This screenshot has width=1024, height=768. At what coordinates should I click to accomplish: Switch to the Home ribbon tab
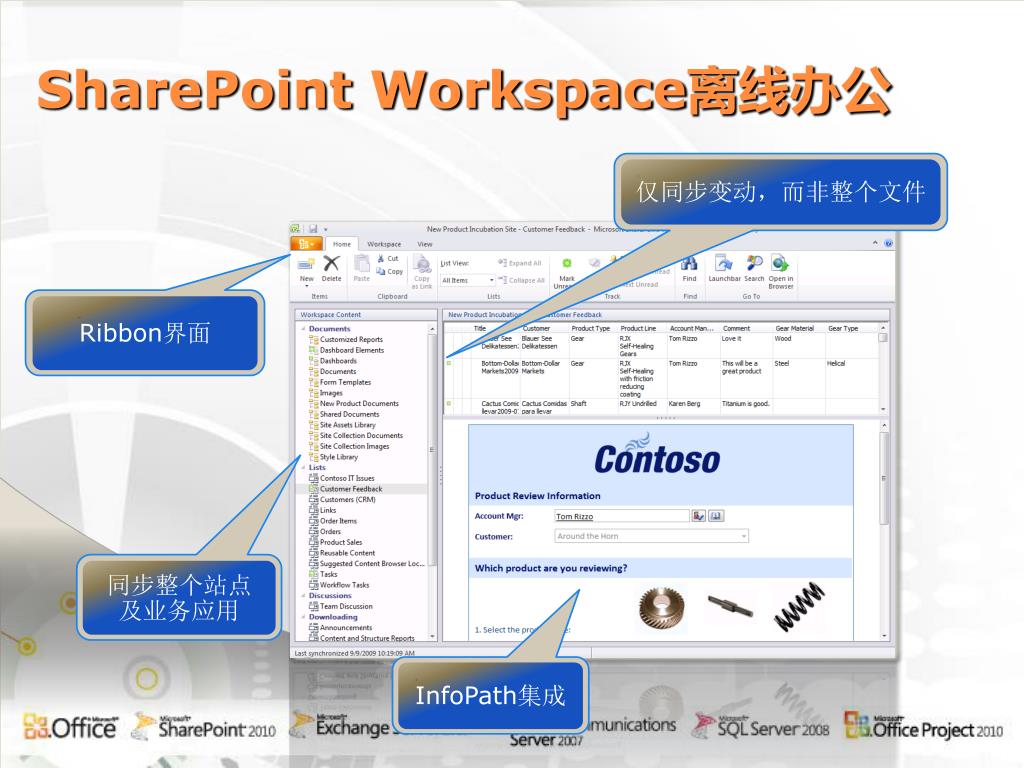coord(342,244)
